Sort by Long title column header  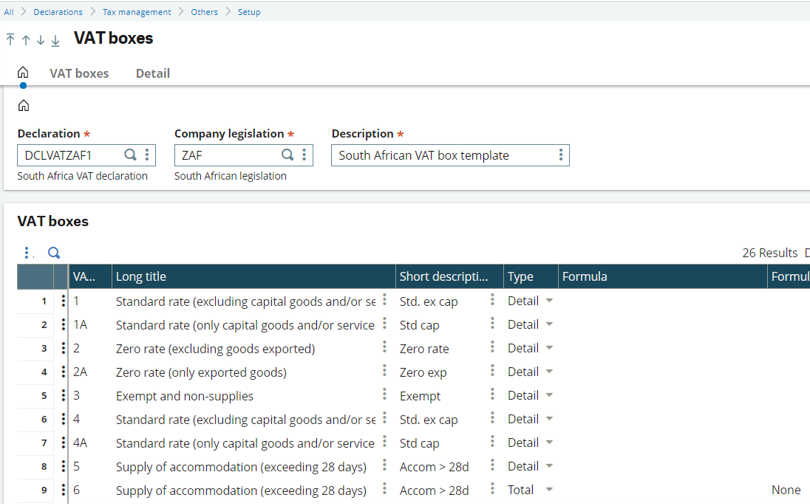(x=253, y=276)
